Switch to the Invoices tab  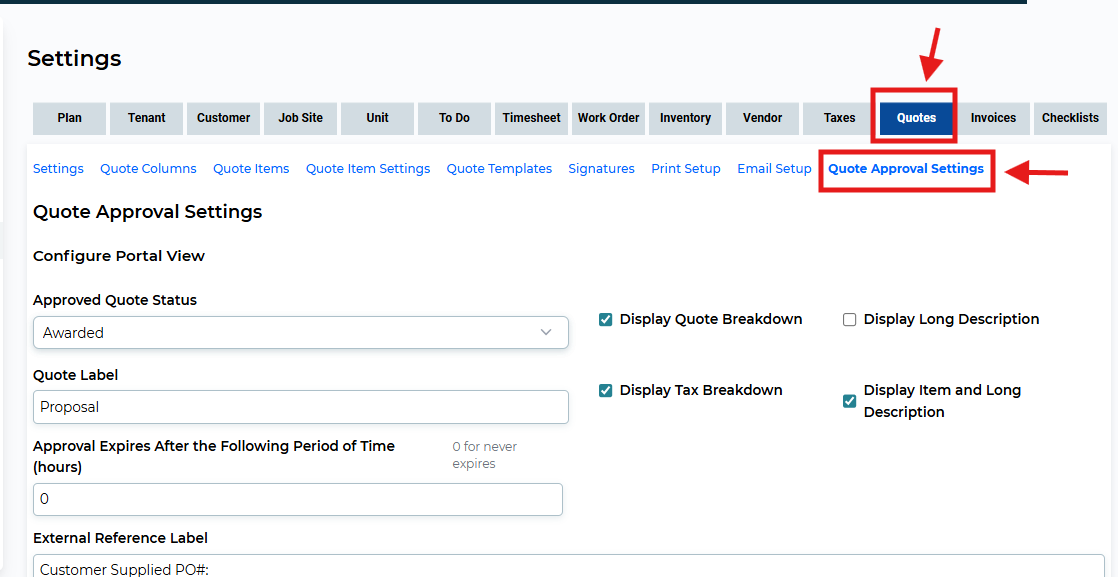(993, 118)
